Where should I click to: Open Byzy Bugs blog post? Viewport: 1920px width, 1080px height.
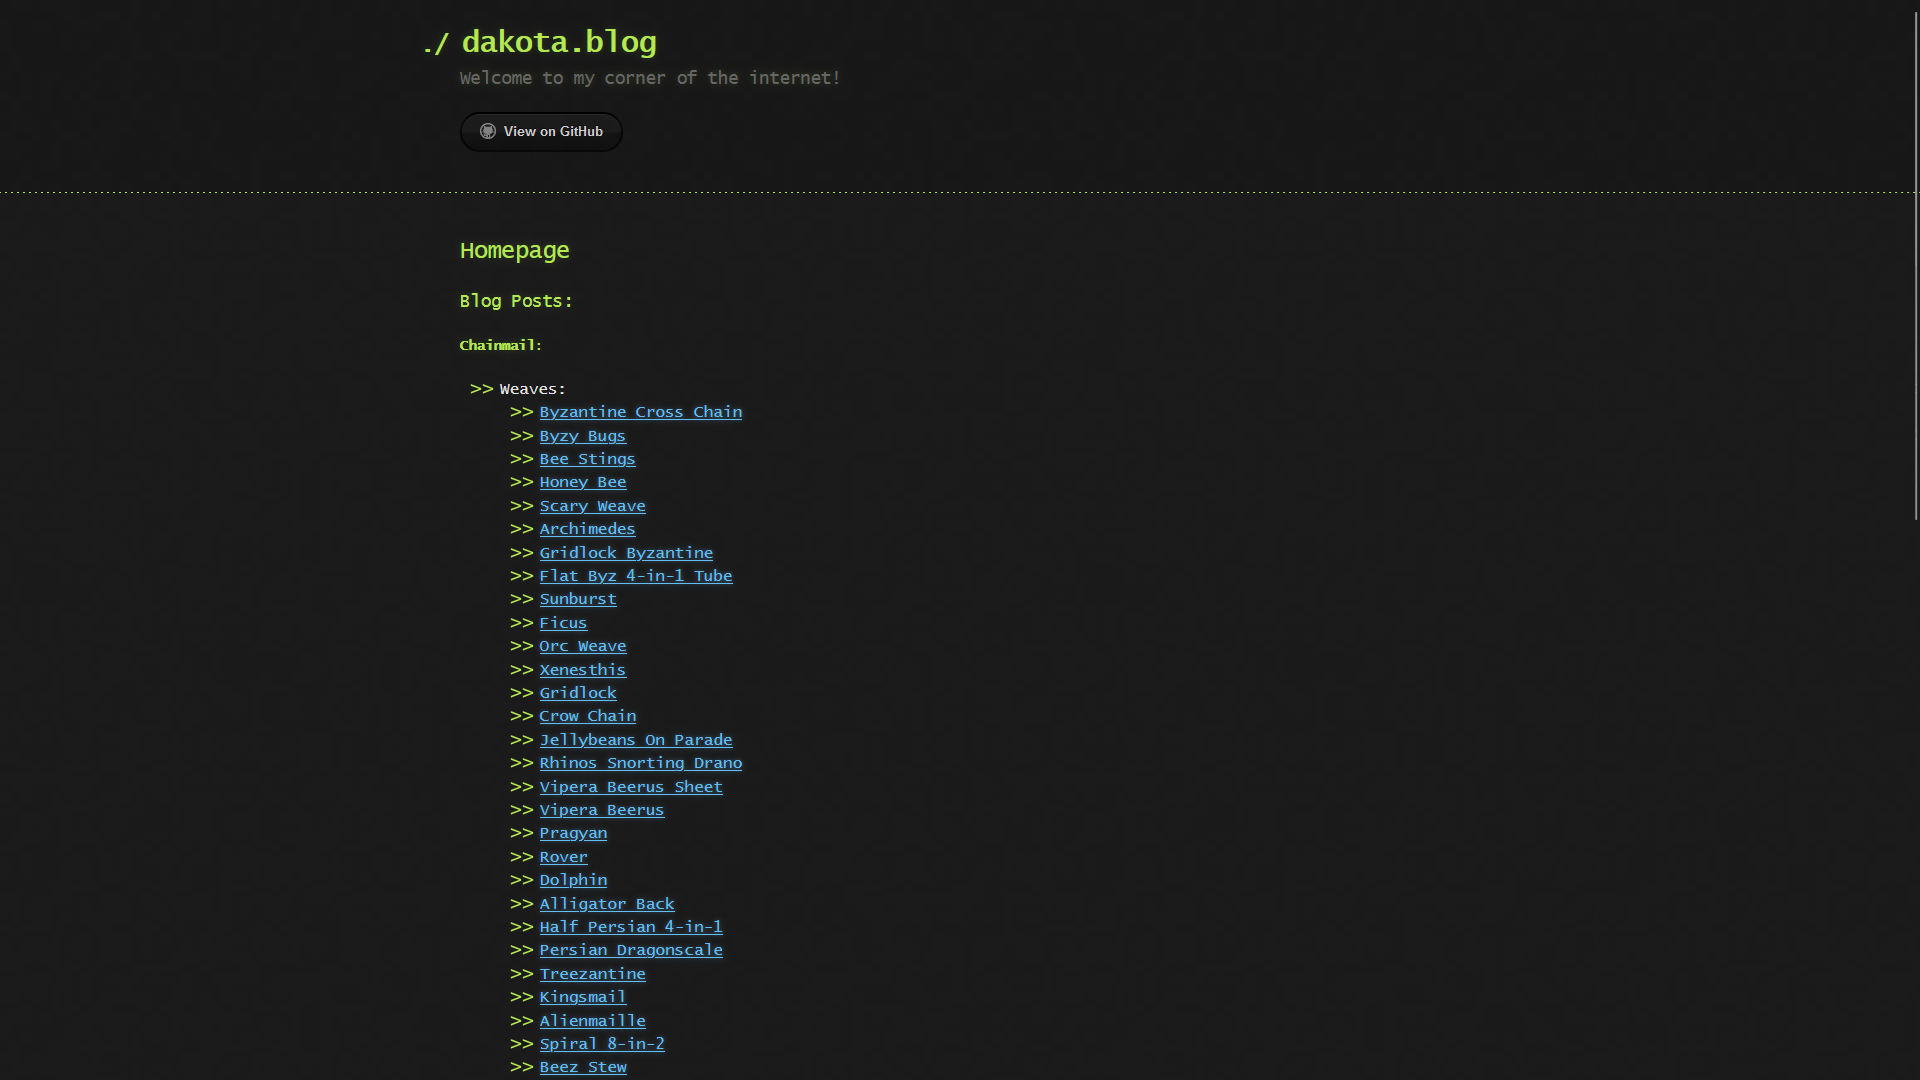point(582,435)
